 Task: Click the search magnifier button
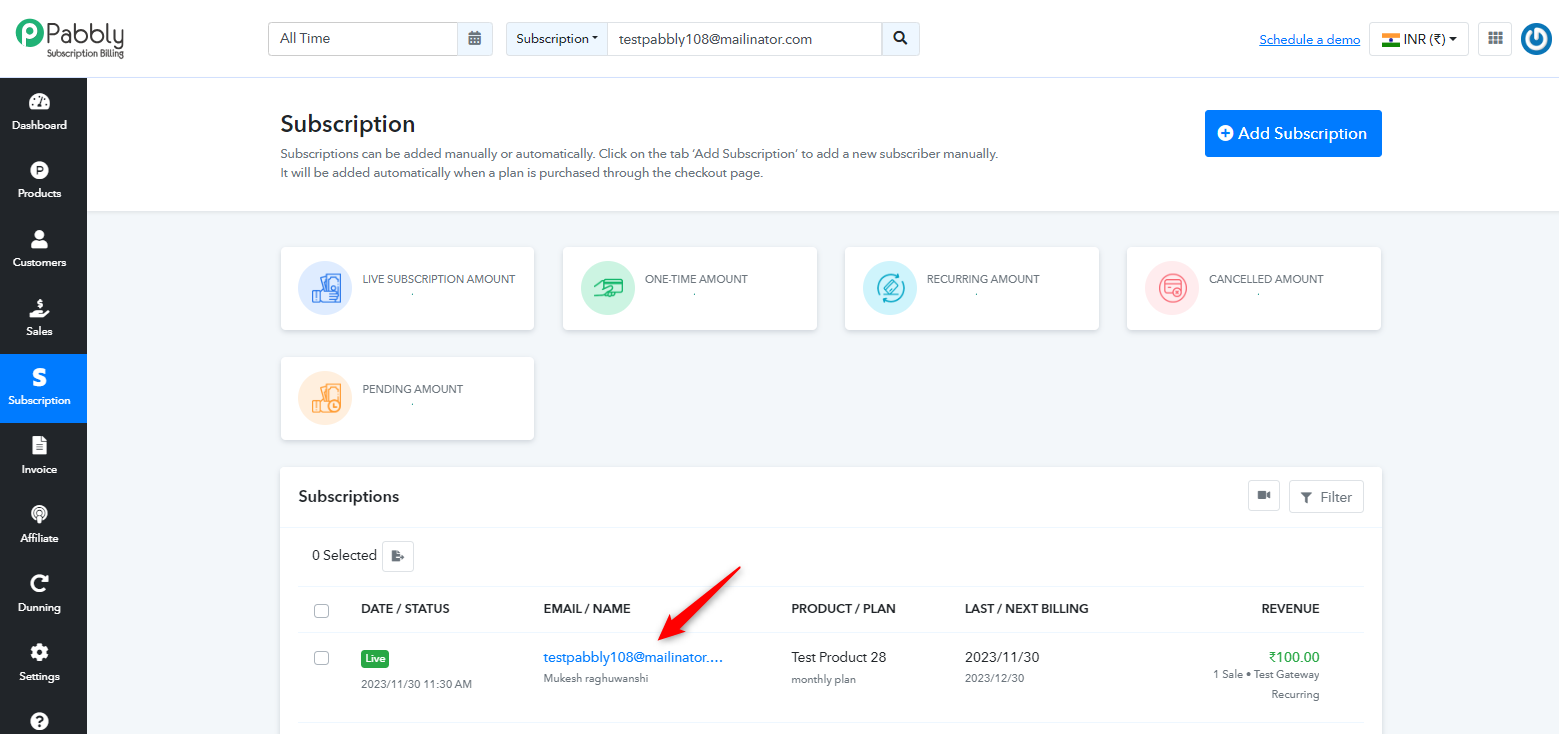[900, 39]
